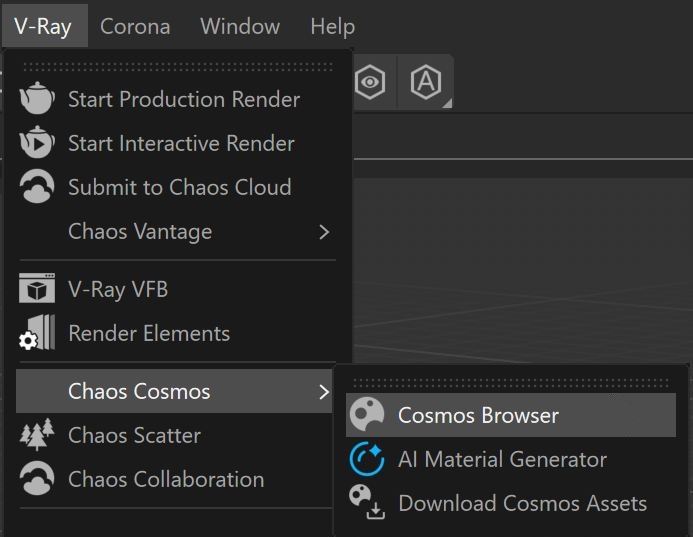
Task: Select the Chaos Collaboration entry
Action: (x=175, y=479)
